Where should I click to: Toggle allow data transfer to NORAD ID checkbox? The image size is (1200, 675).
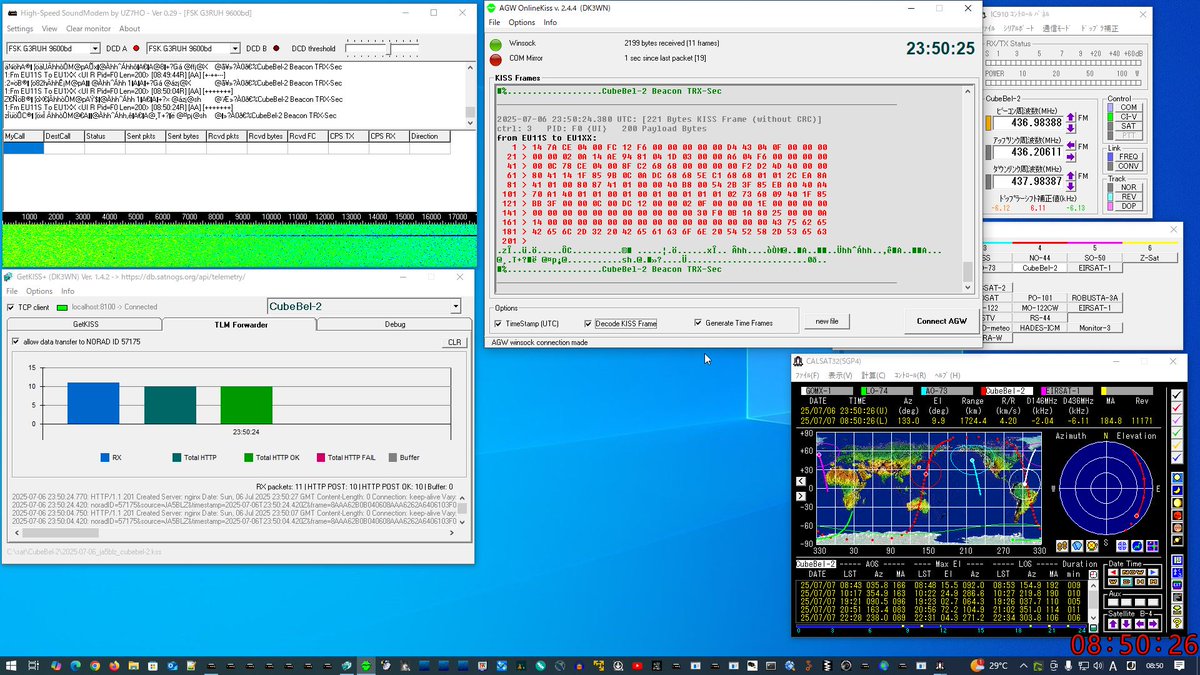point(15,342)
